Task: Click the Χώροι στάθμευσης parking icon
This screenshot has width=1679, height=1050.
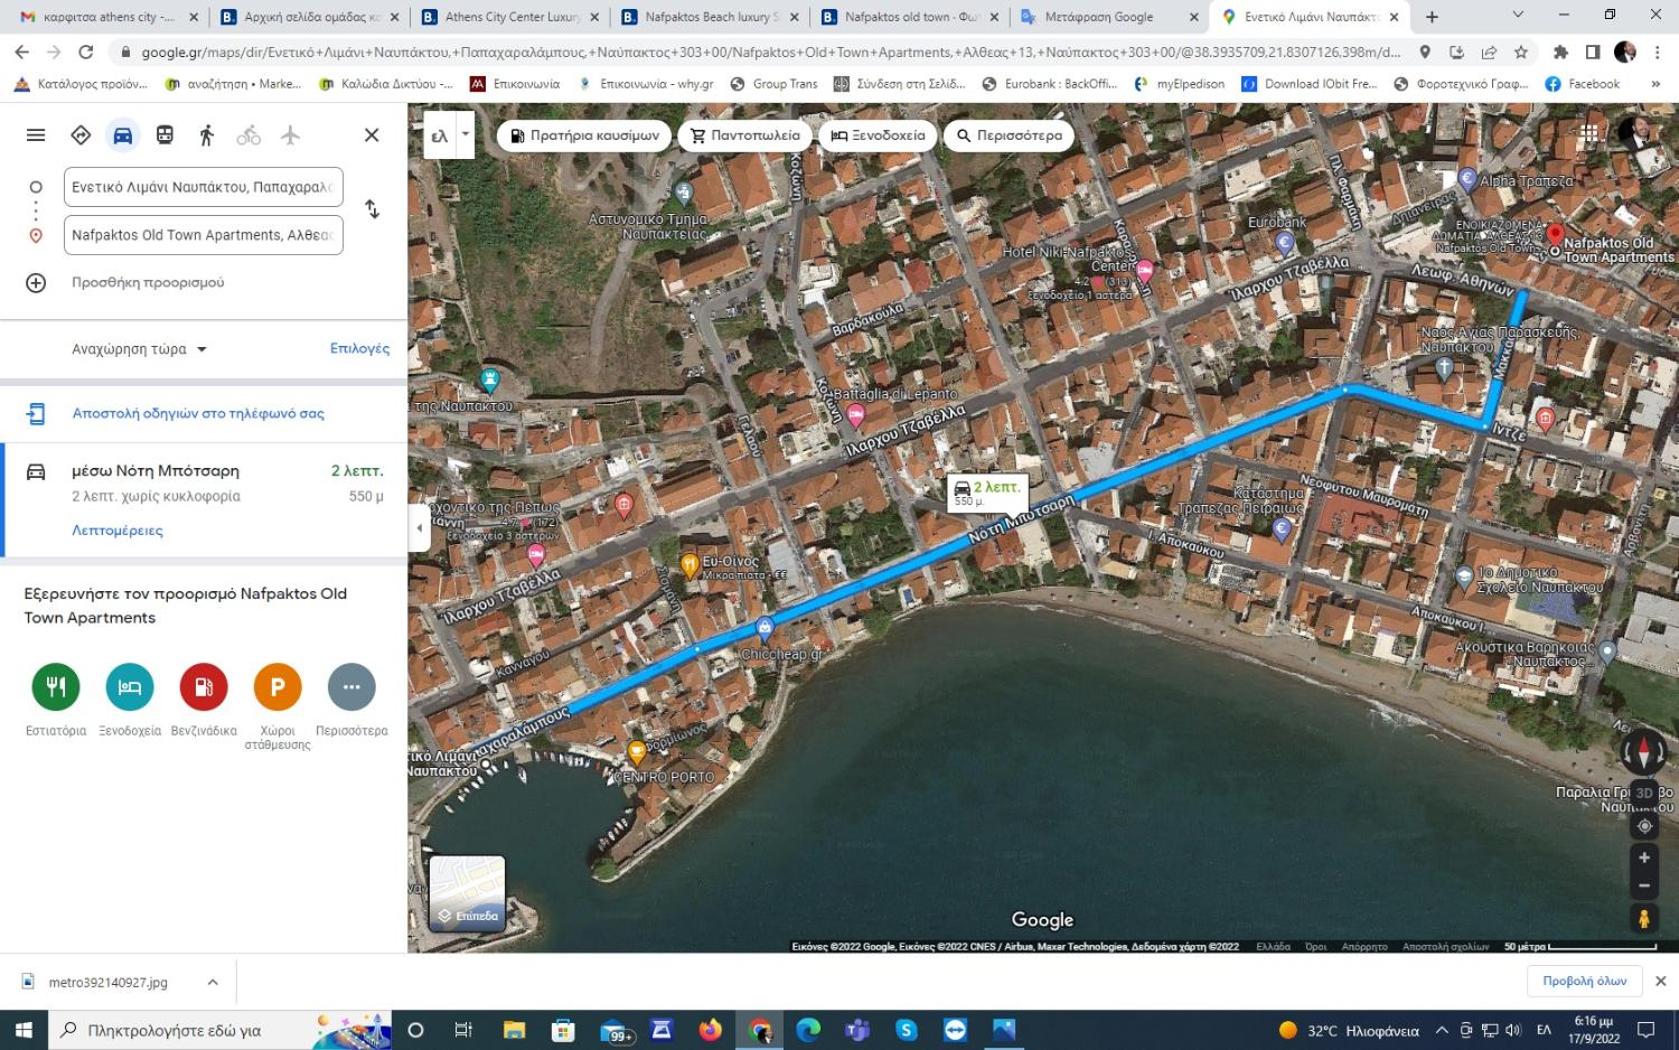Action: [277, 687]
